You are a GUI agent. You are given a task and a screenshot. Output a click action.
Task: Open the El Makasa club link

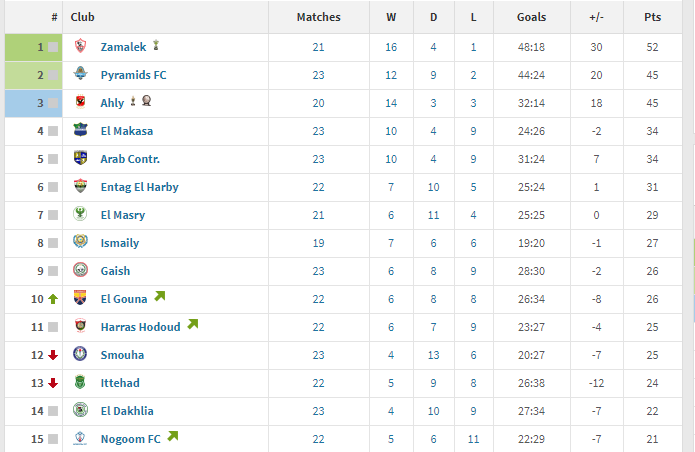(x=127, y=131)
